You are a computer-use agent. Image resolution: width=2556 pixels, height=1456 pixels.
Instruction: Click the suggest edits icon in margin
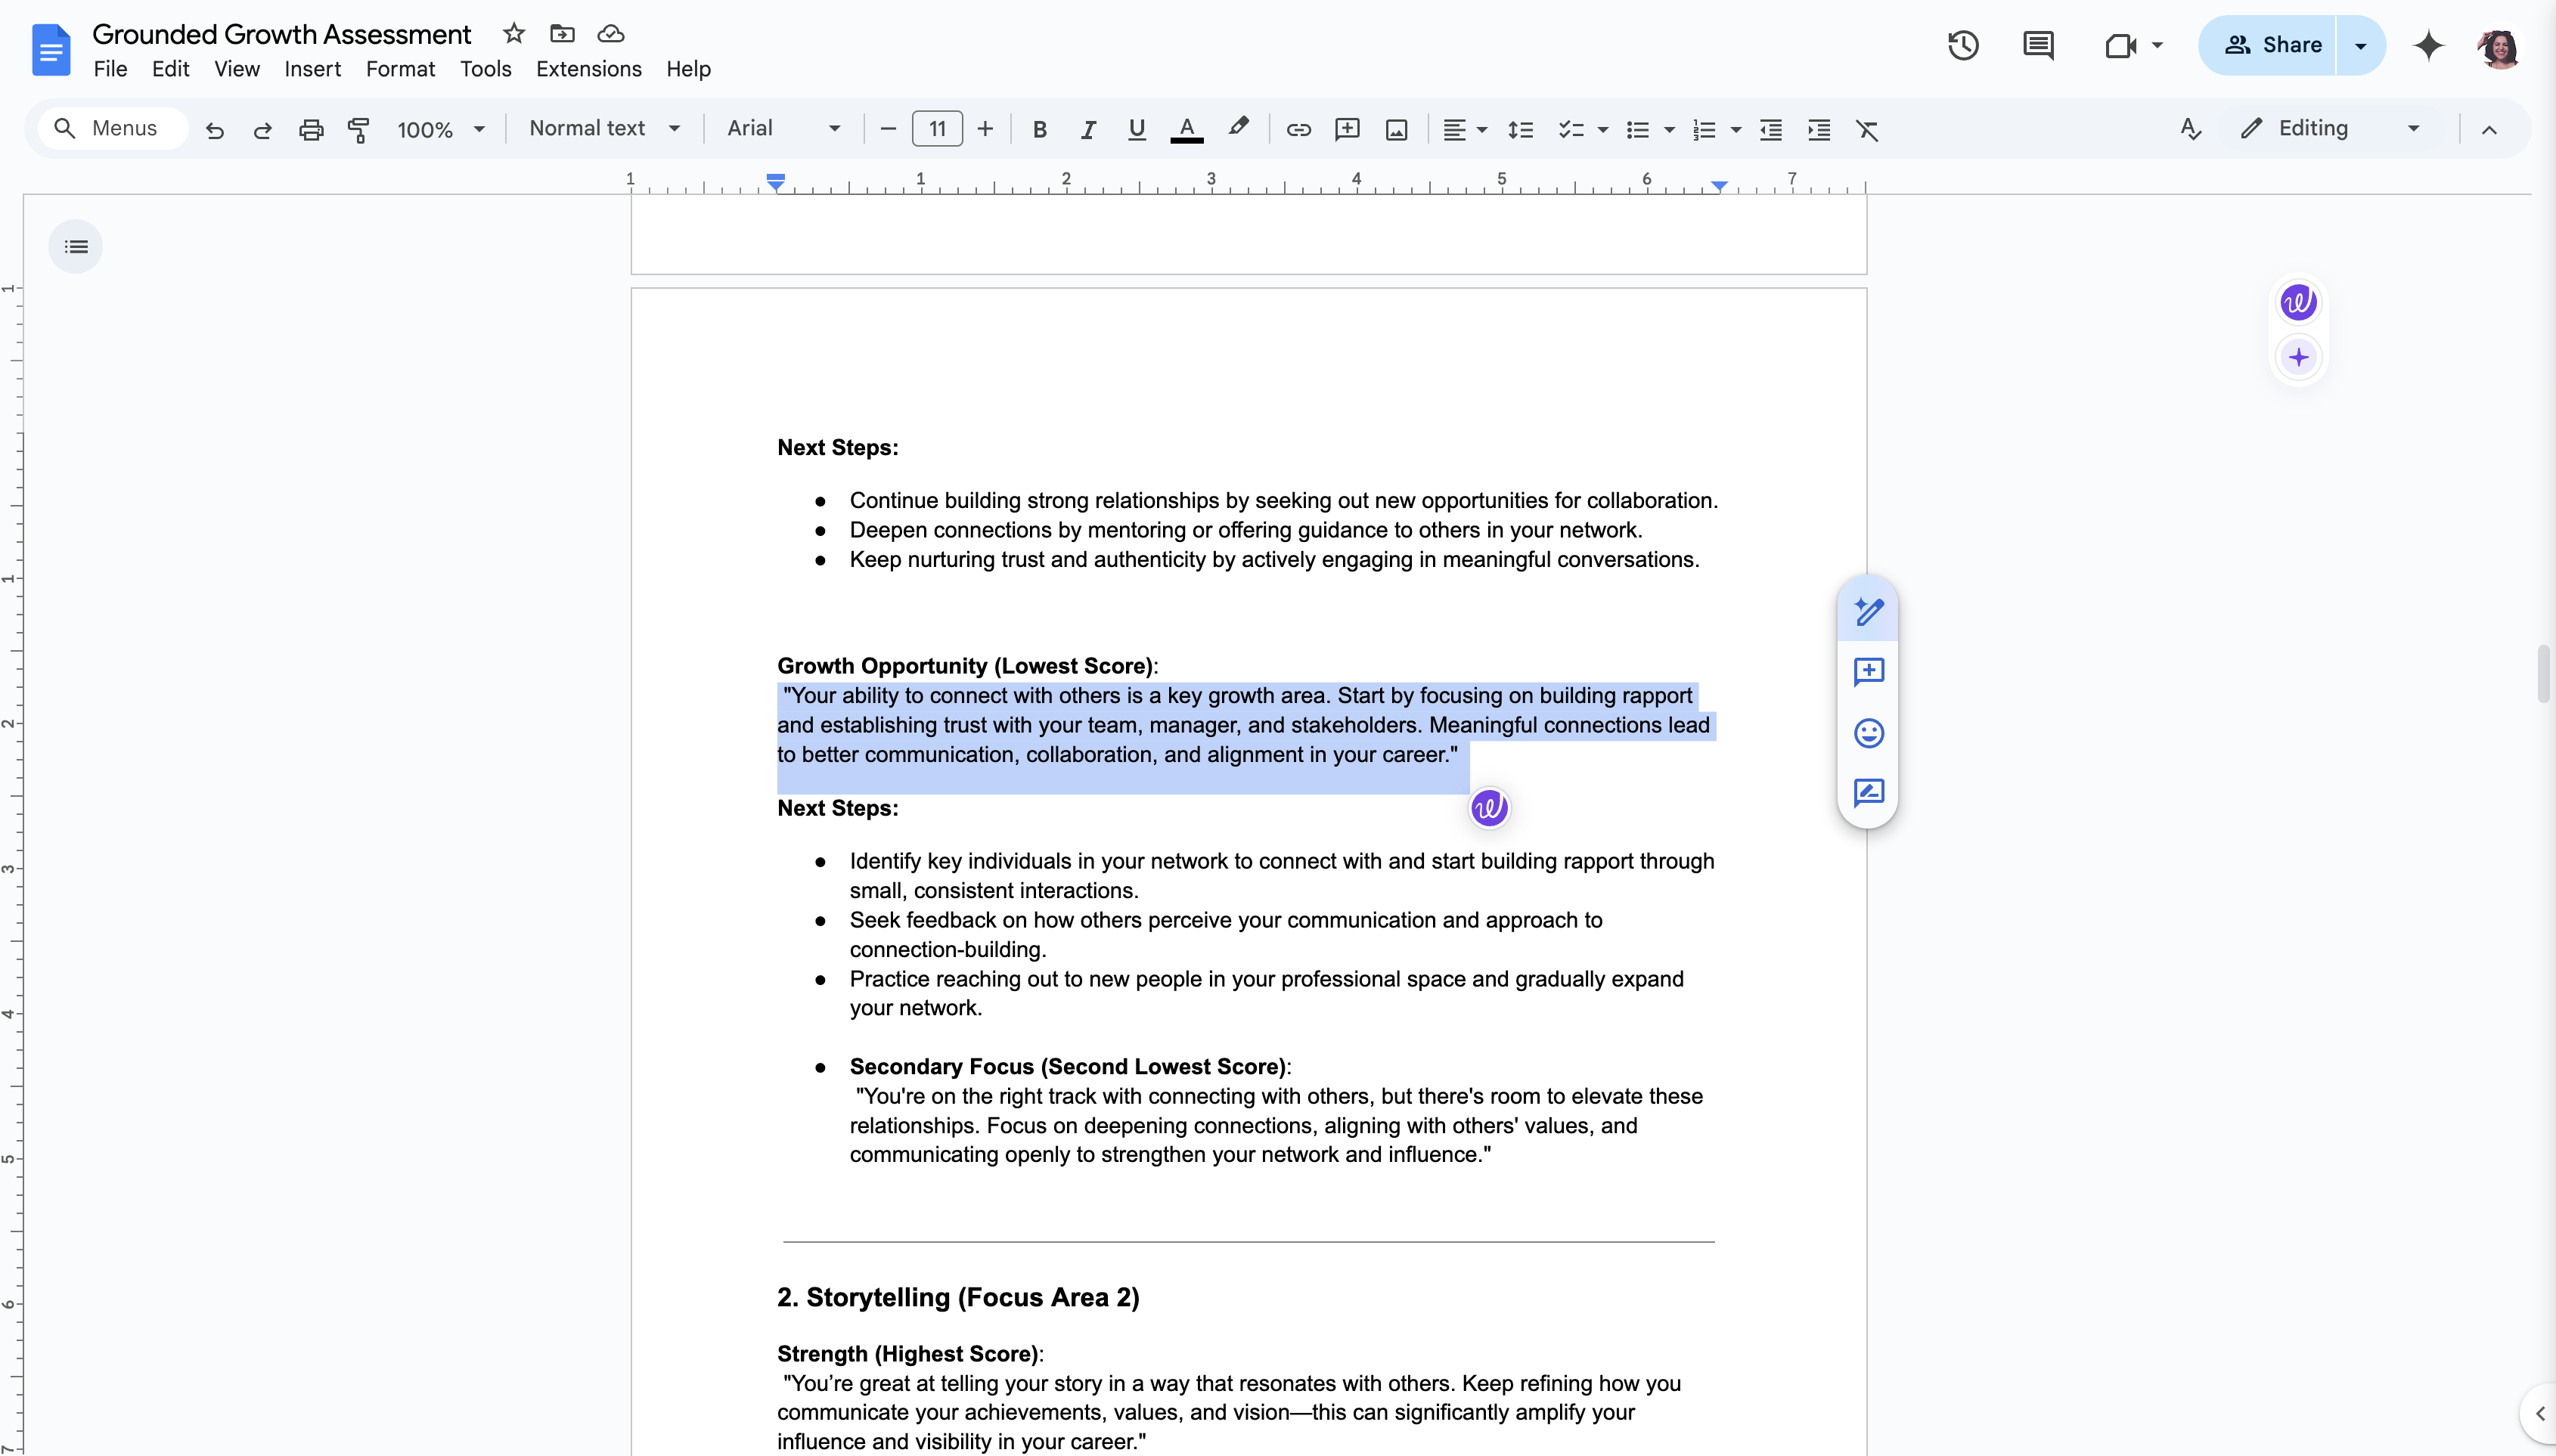[x=1868, y=793]
